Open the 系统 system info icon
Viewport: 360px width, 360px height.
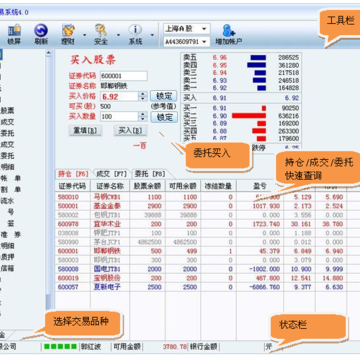[135, 35]
